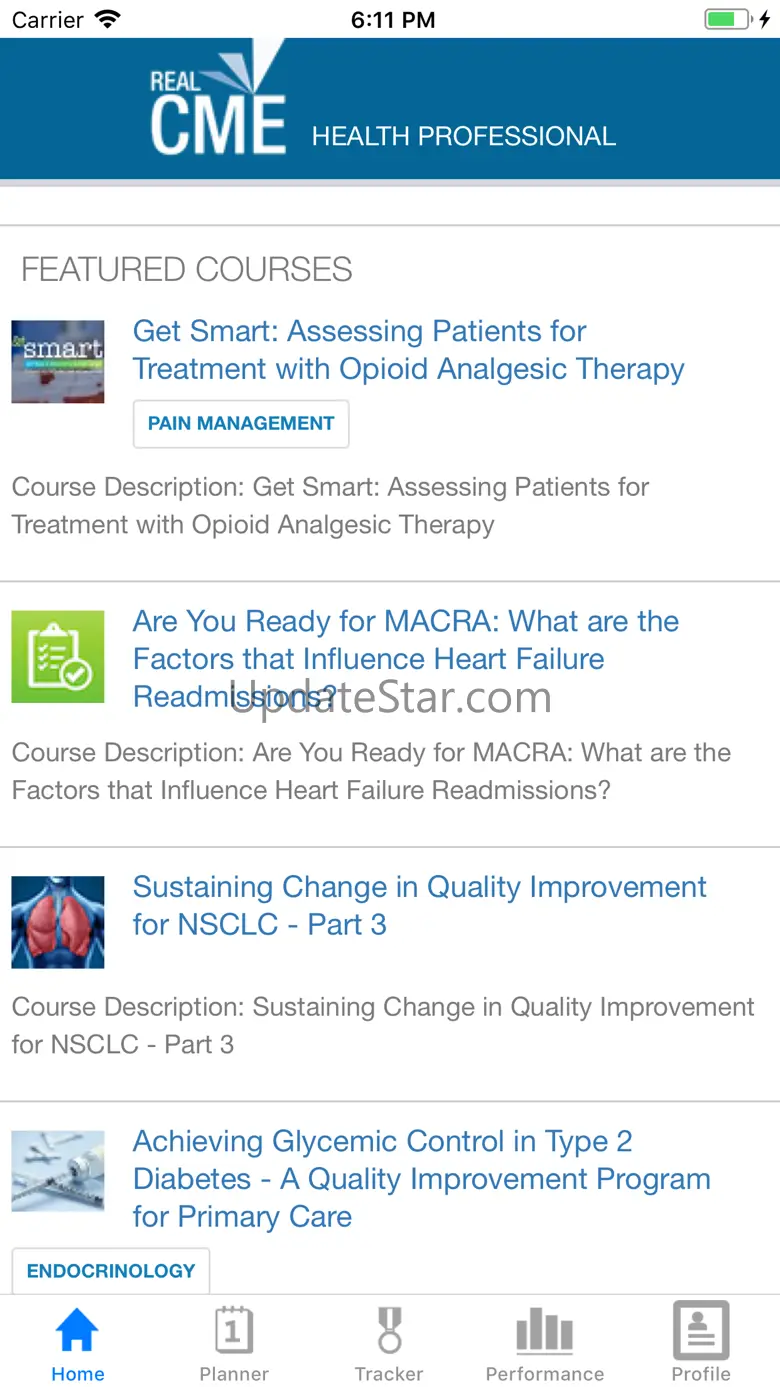The width and height of the screenshot is (780, 1387).
Task: Open the Performance bar chart icon
Action: point(545,1333)
